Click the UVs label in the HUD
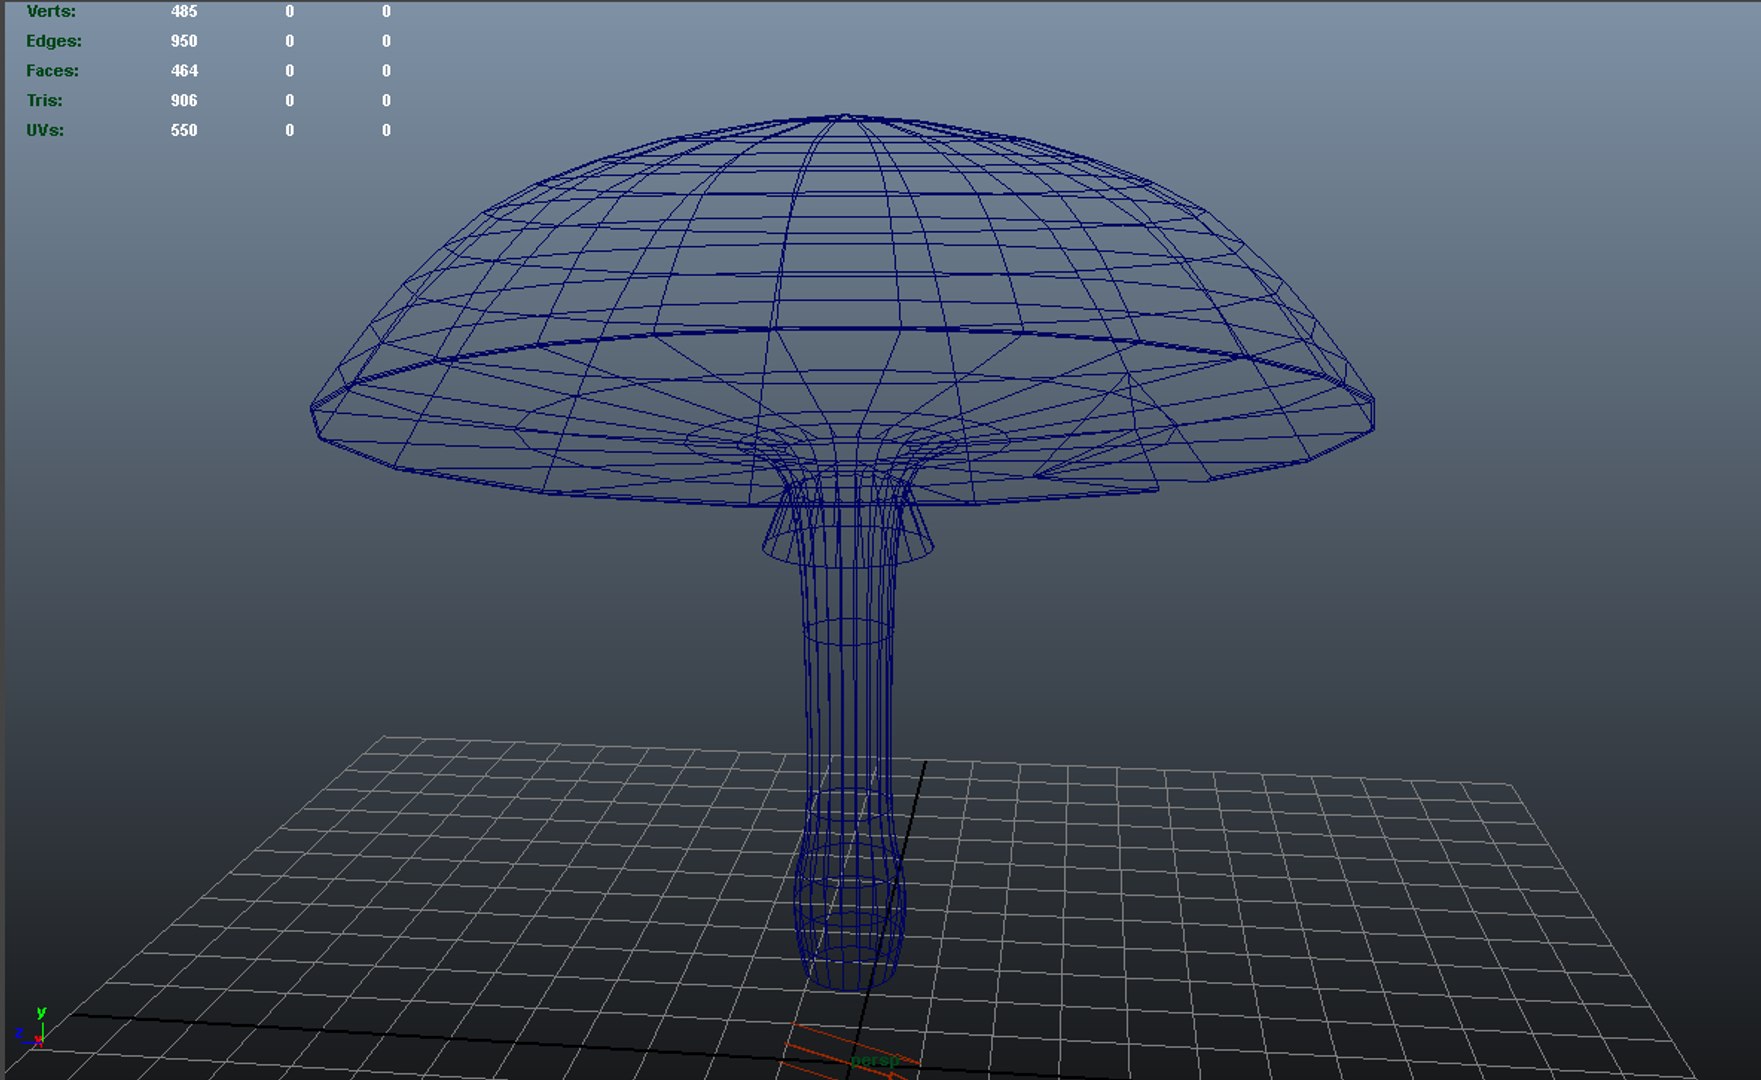Viewport: 1761px width, 1080px height. (45, 131)
